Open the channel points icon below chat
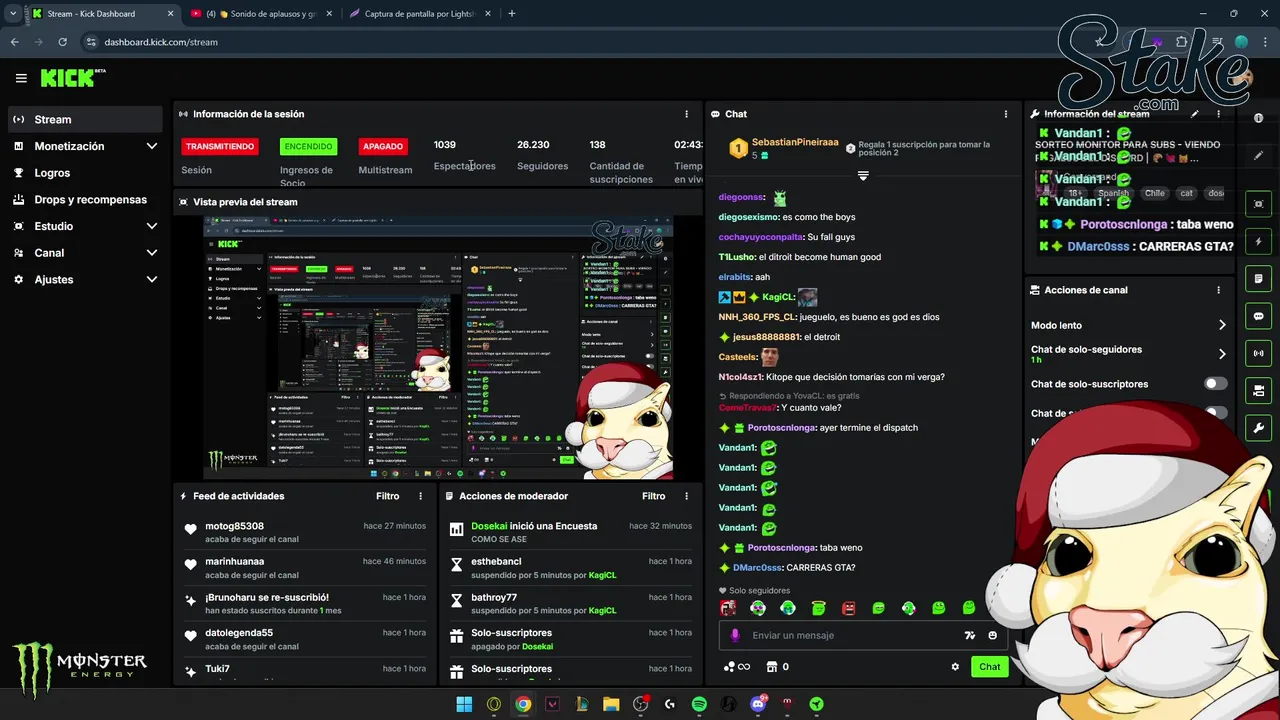 736,667
